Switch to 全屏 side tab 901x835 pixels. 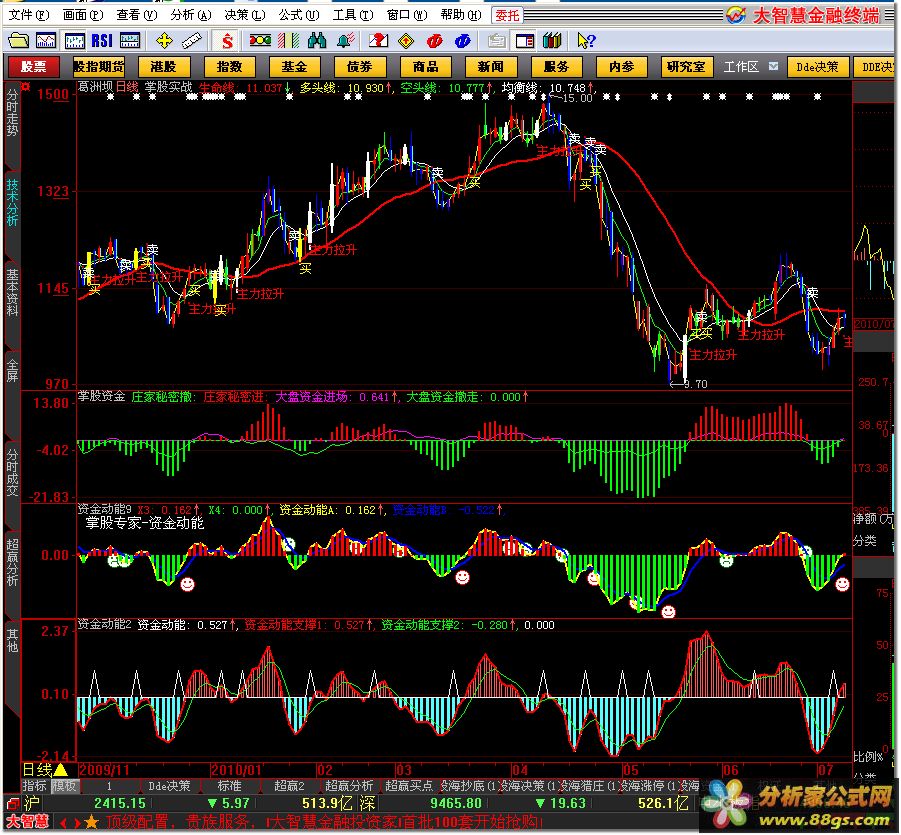coord(12,371)
